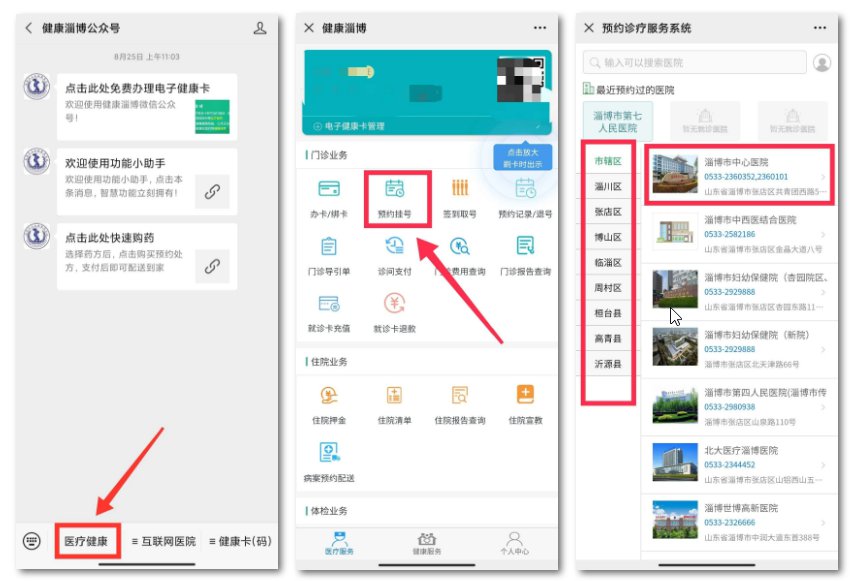This screenshot has width=860, height=581.
Task: Call 0533-2326666 phone link
Action: pos(729,522)
